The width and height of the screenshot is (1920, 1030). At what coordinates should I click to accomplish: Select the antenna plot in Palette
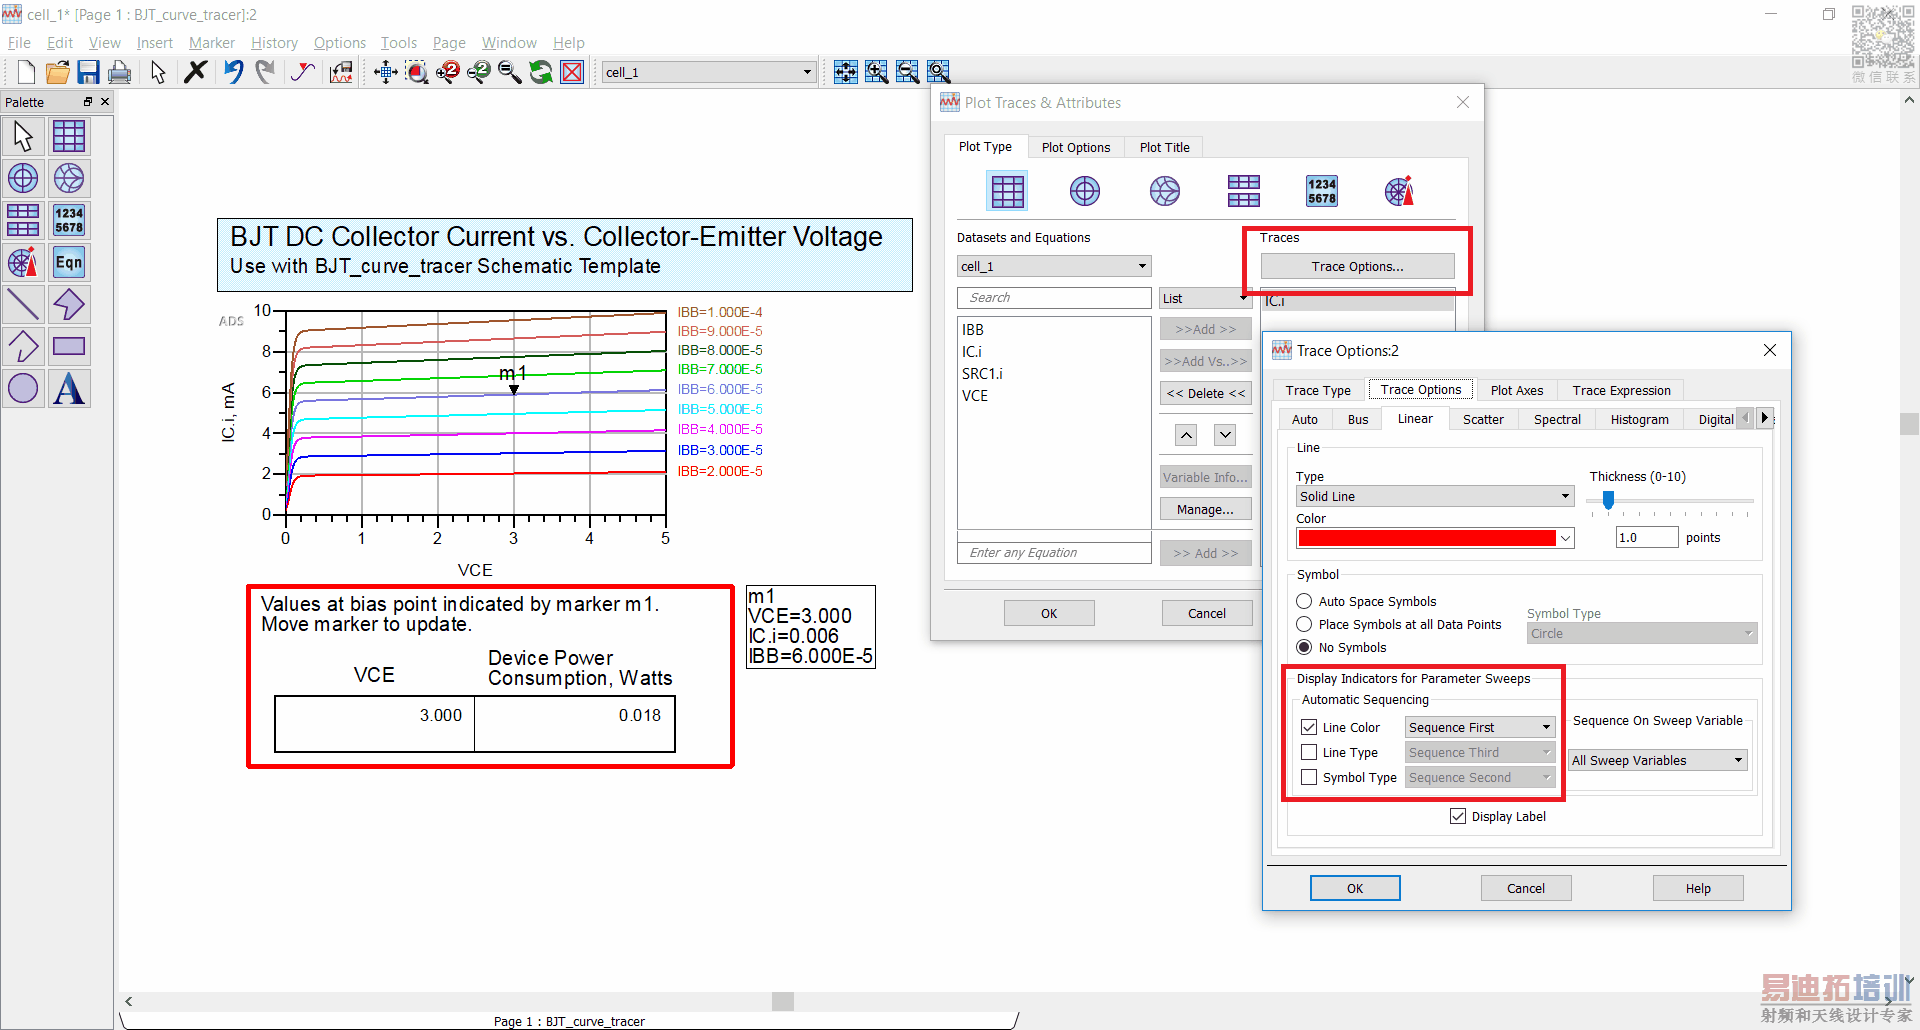23,262
